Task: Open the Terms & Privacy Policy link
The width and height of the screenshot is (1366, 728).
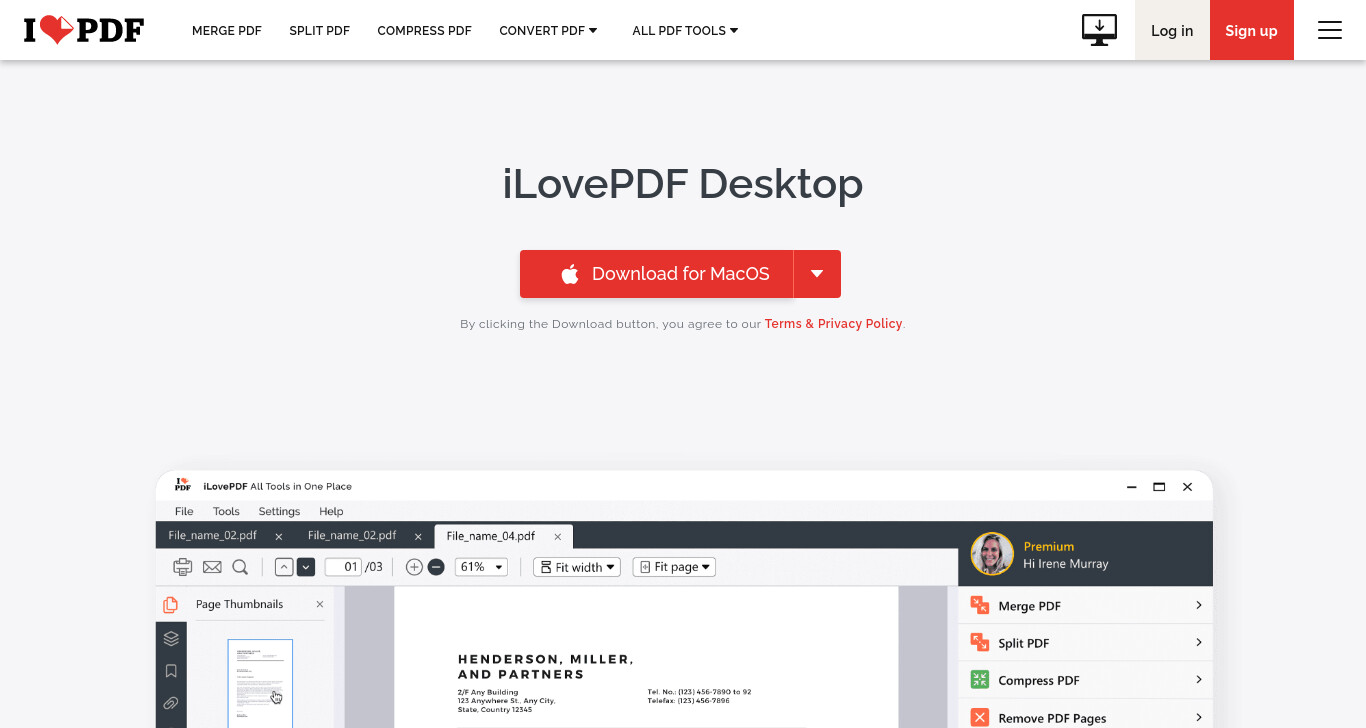Action: pyautogui.click(x=834, y=324)
